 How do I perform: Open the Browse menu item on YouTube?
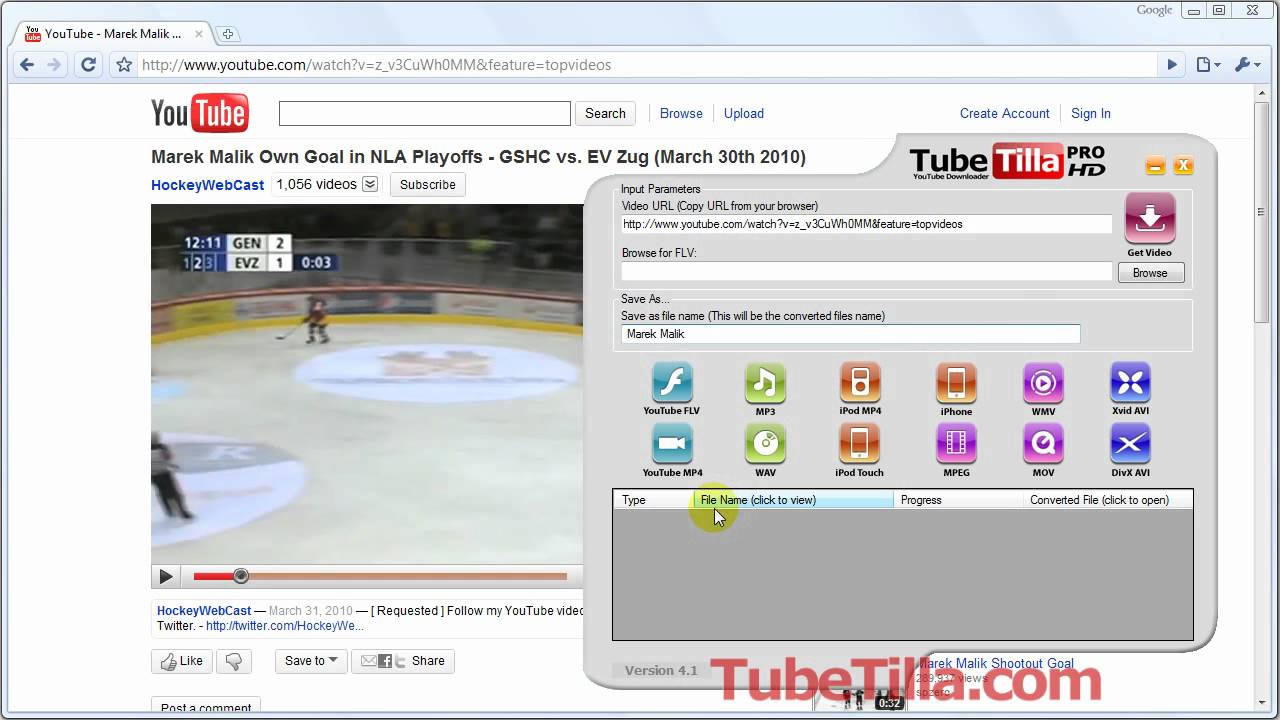(x=681, y=114)
